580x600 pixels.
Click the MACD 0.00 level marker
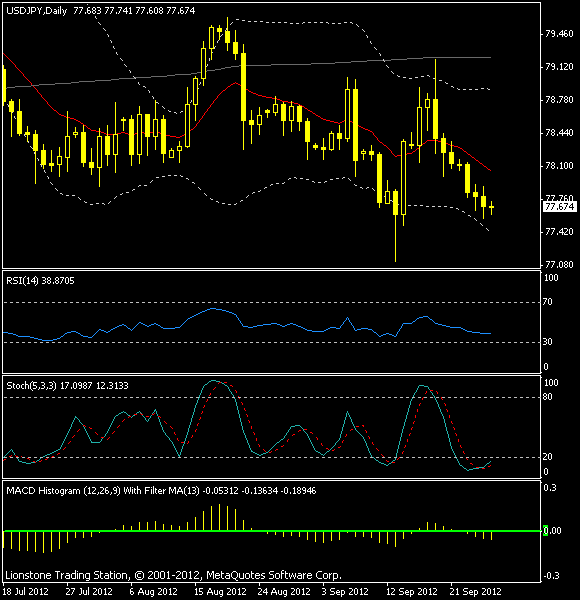(x=552, y=531)
